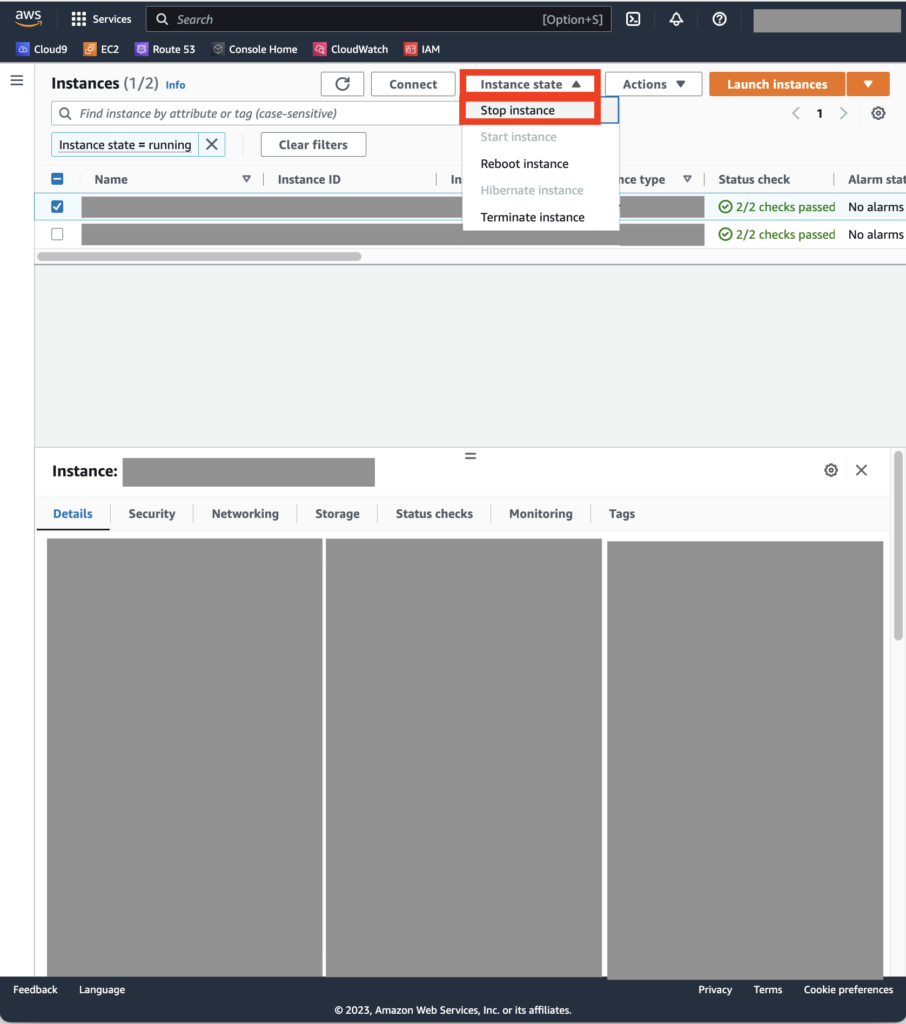The width and height of the screenshot is (906, 1024).
Task: Collapse the Instance state dropdown
Action: (x=530, y=84)
